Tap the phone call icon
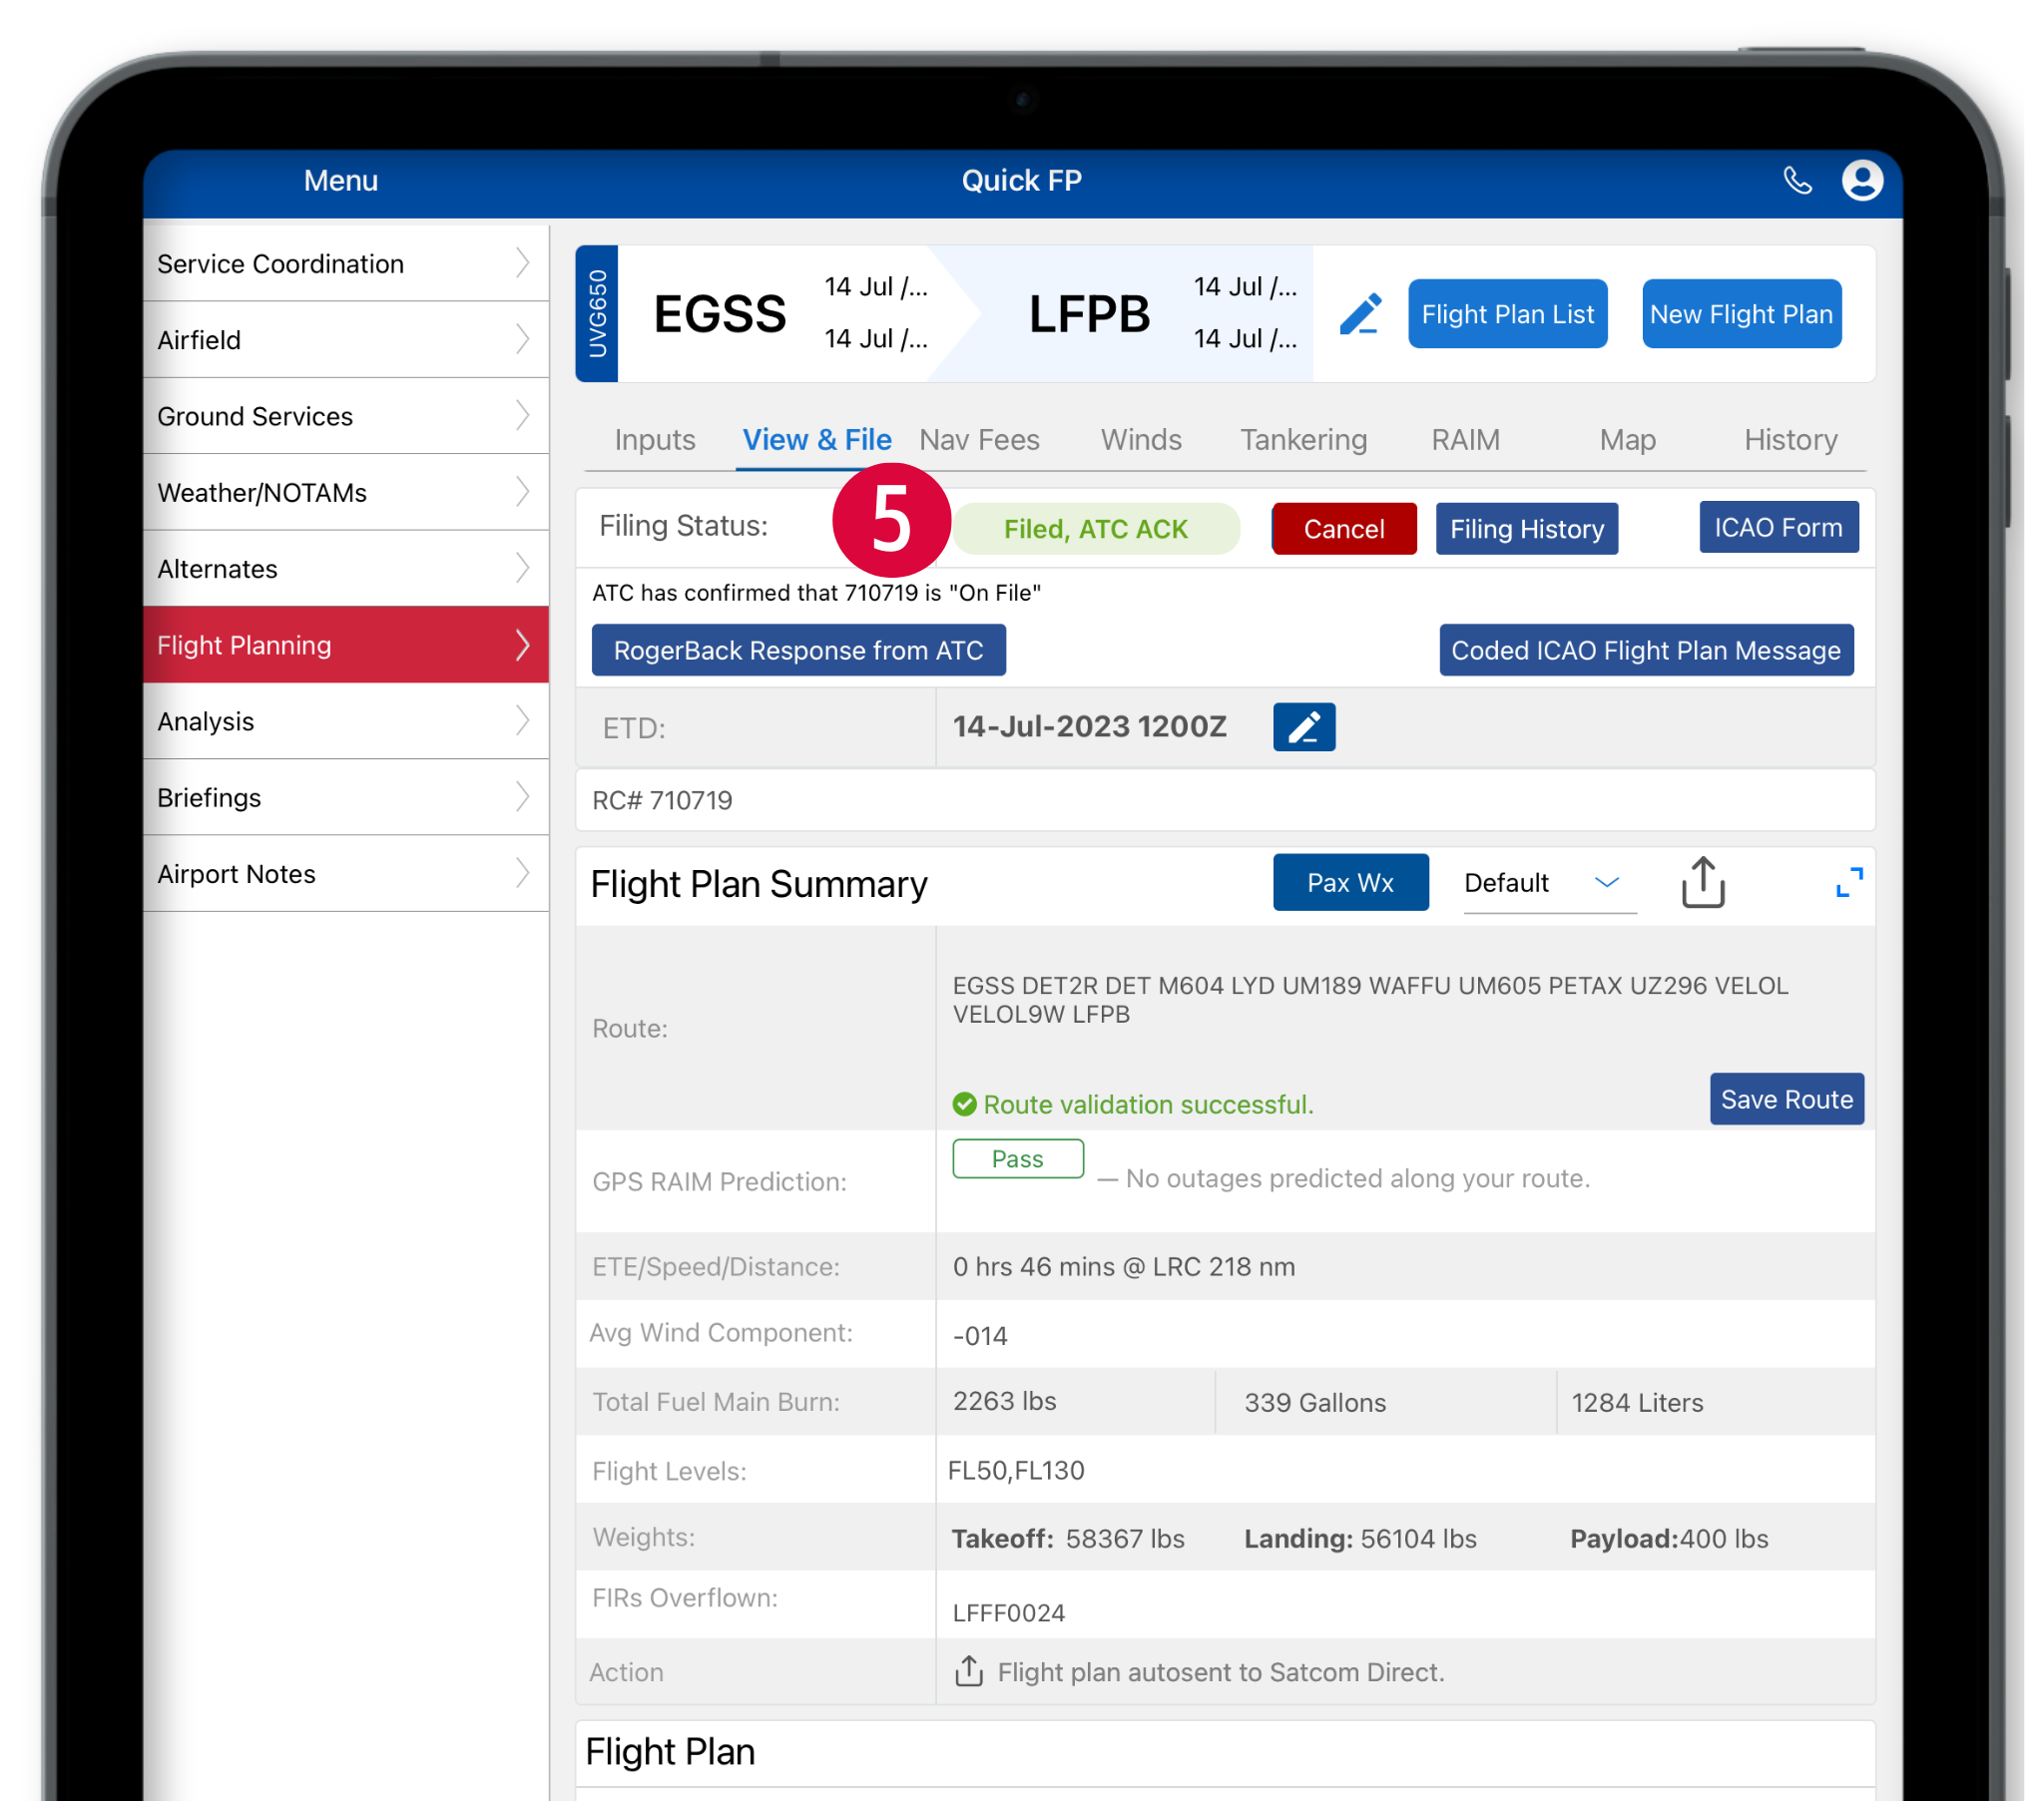2044x1801 pixels. tap(1797, 181)
